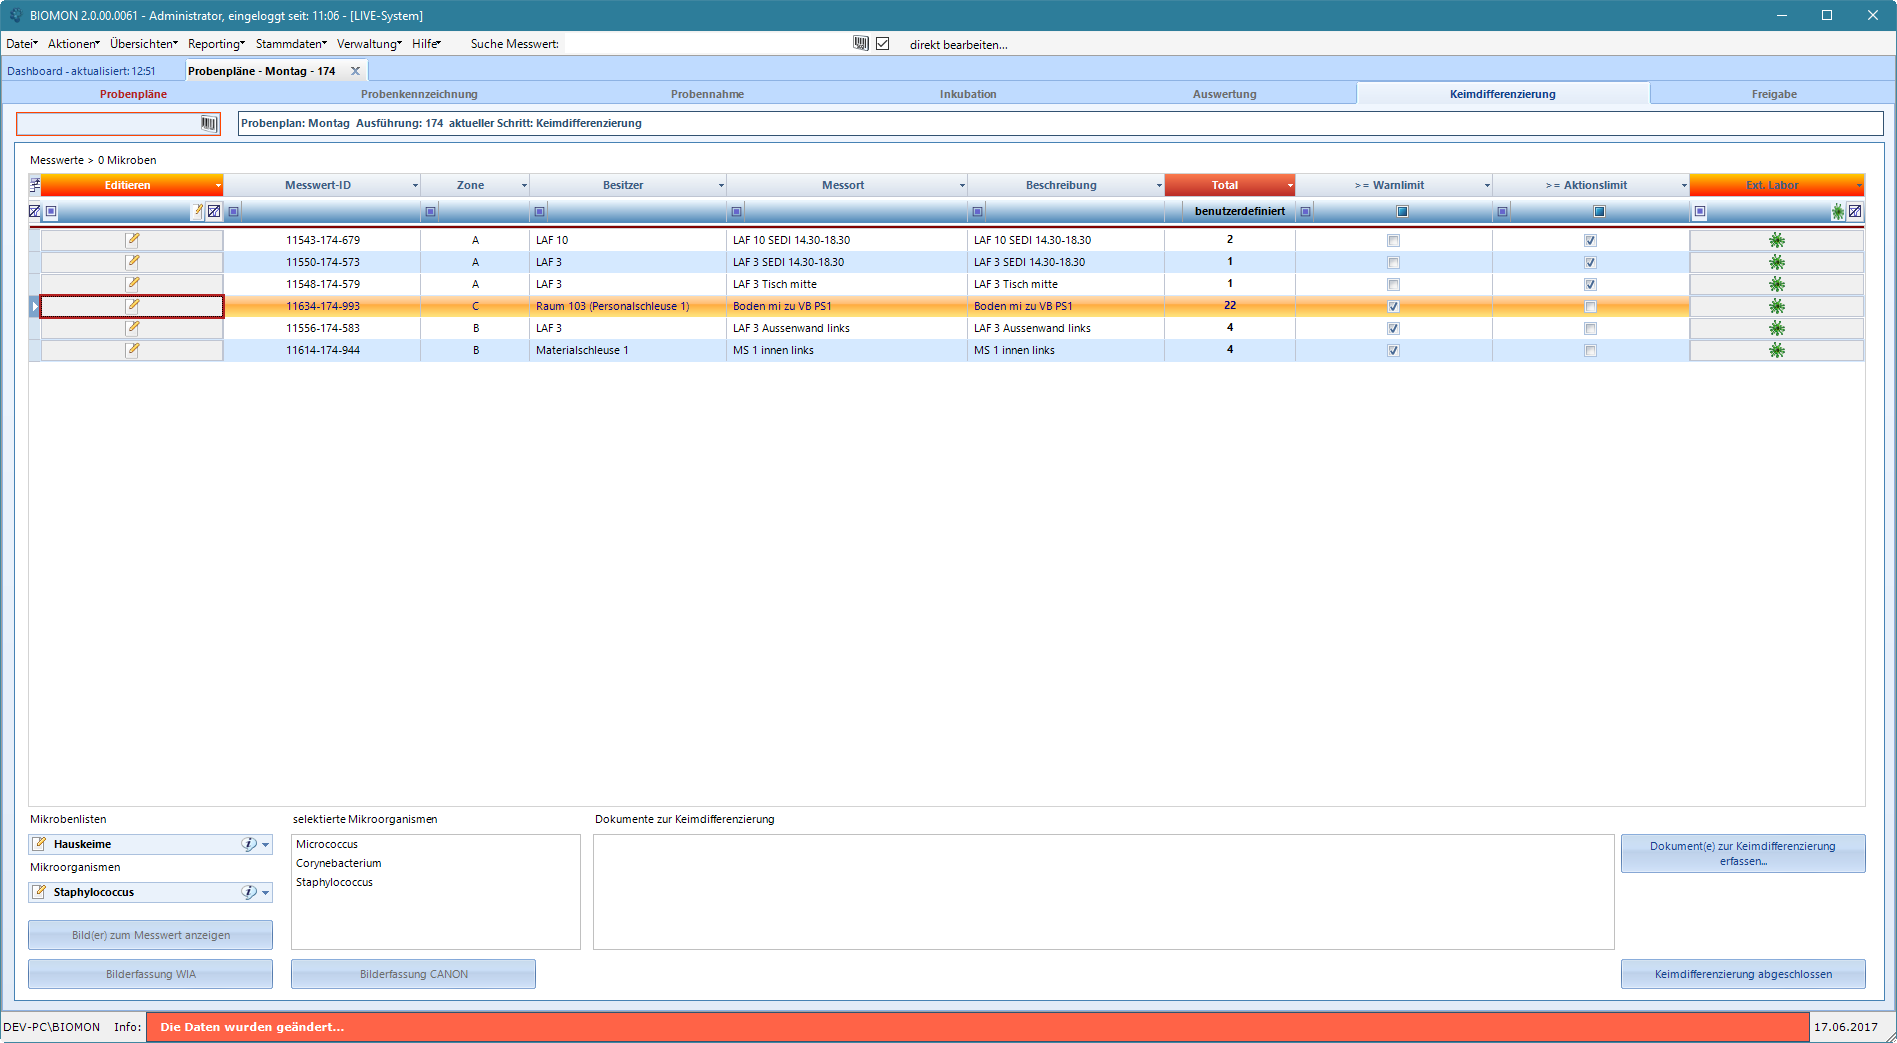Open the Beschreibung column filter dropdown

click(1159, 186)
